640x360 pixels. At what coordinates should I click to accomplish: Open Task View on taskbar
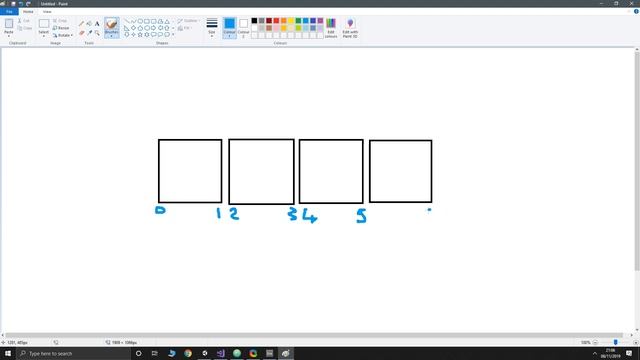click(x=155, y=353)
